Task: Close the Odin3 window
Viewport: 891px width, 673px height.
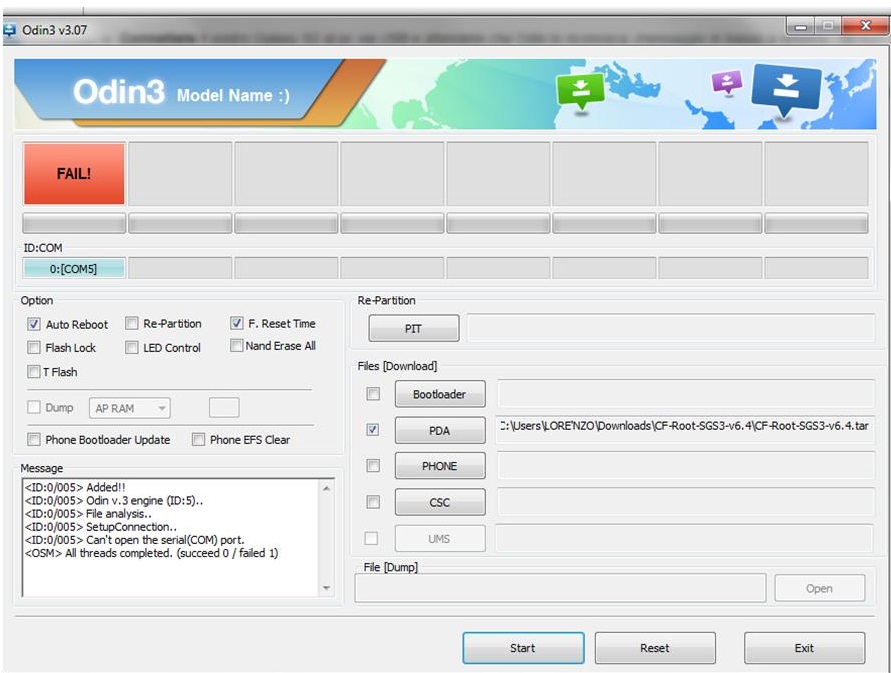Action: [865, 26]
